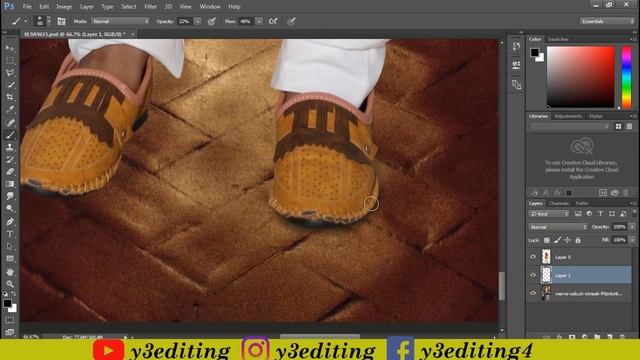Viewport: 640px width, 360px height.
Task: Open the layer blend mode dropdown
Action: tap(558, 227)
